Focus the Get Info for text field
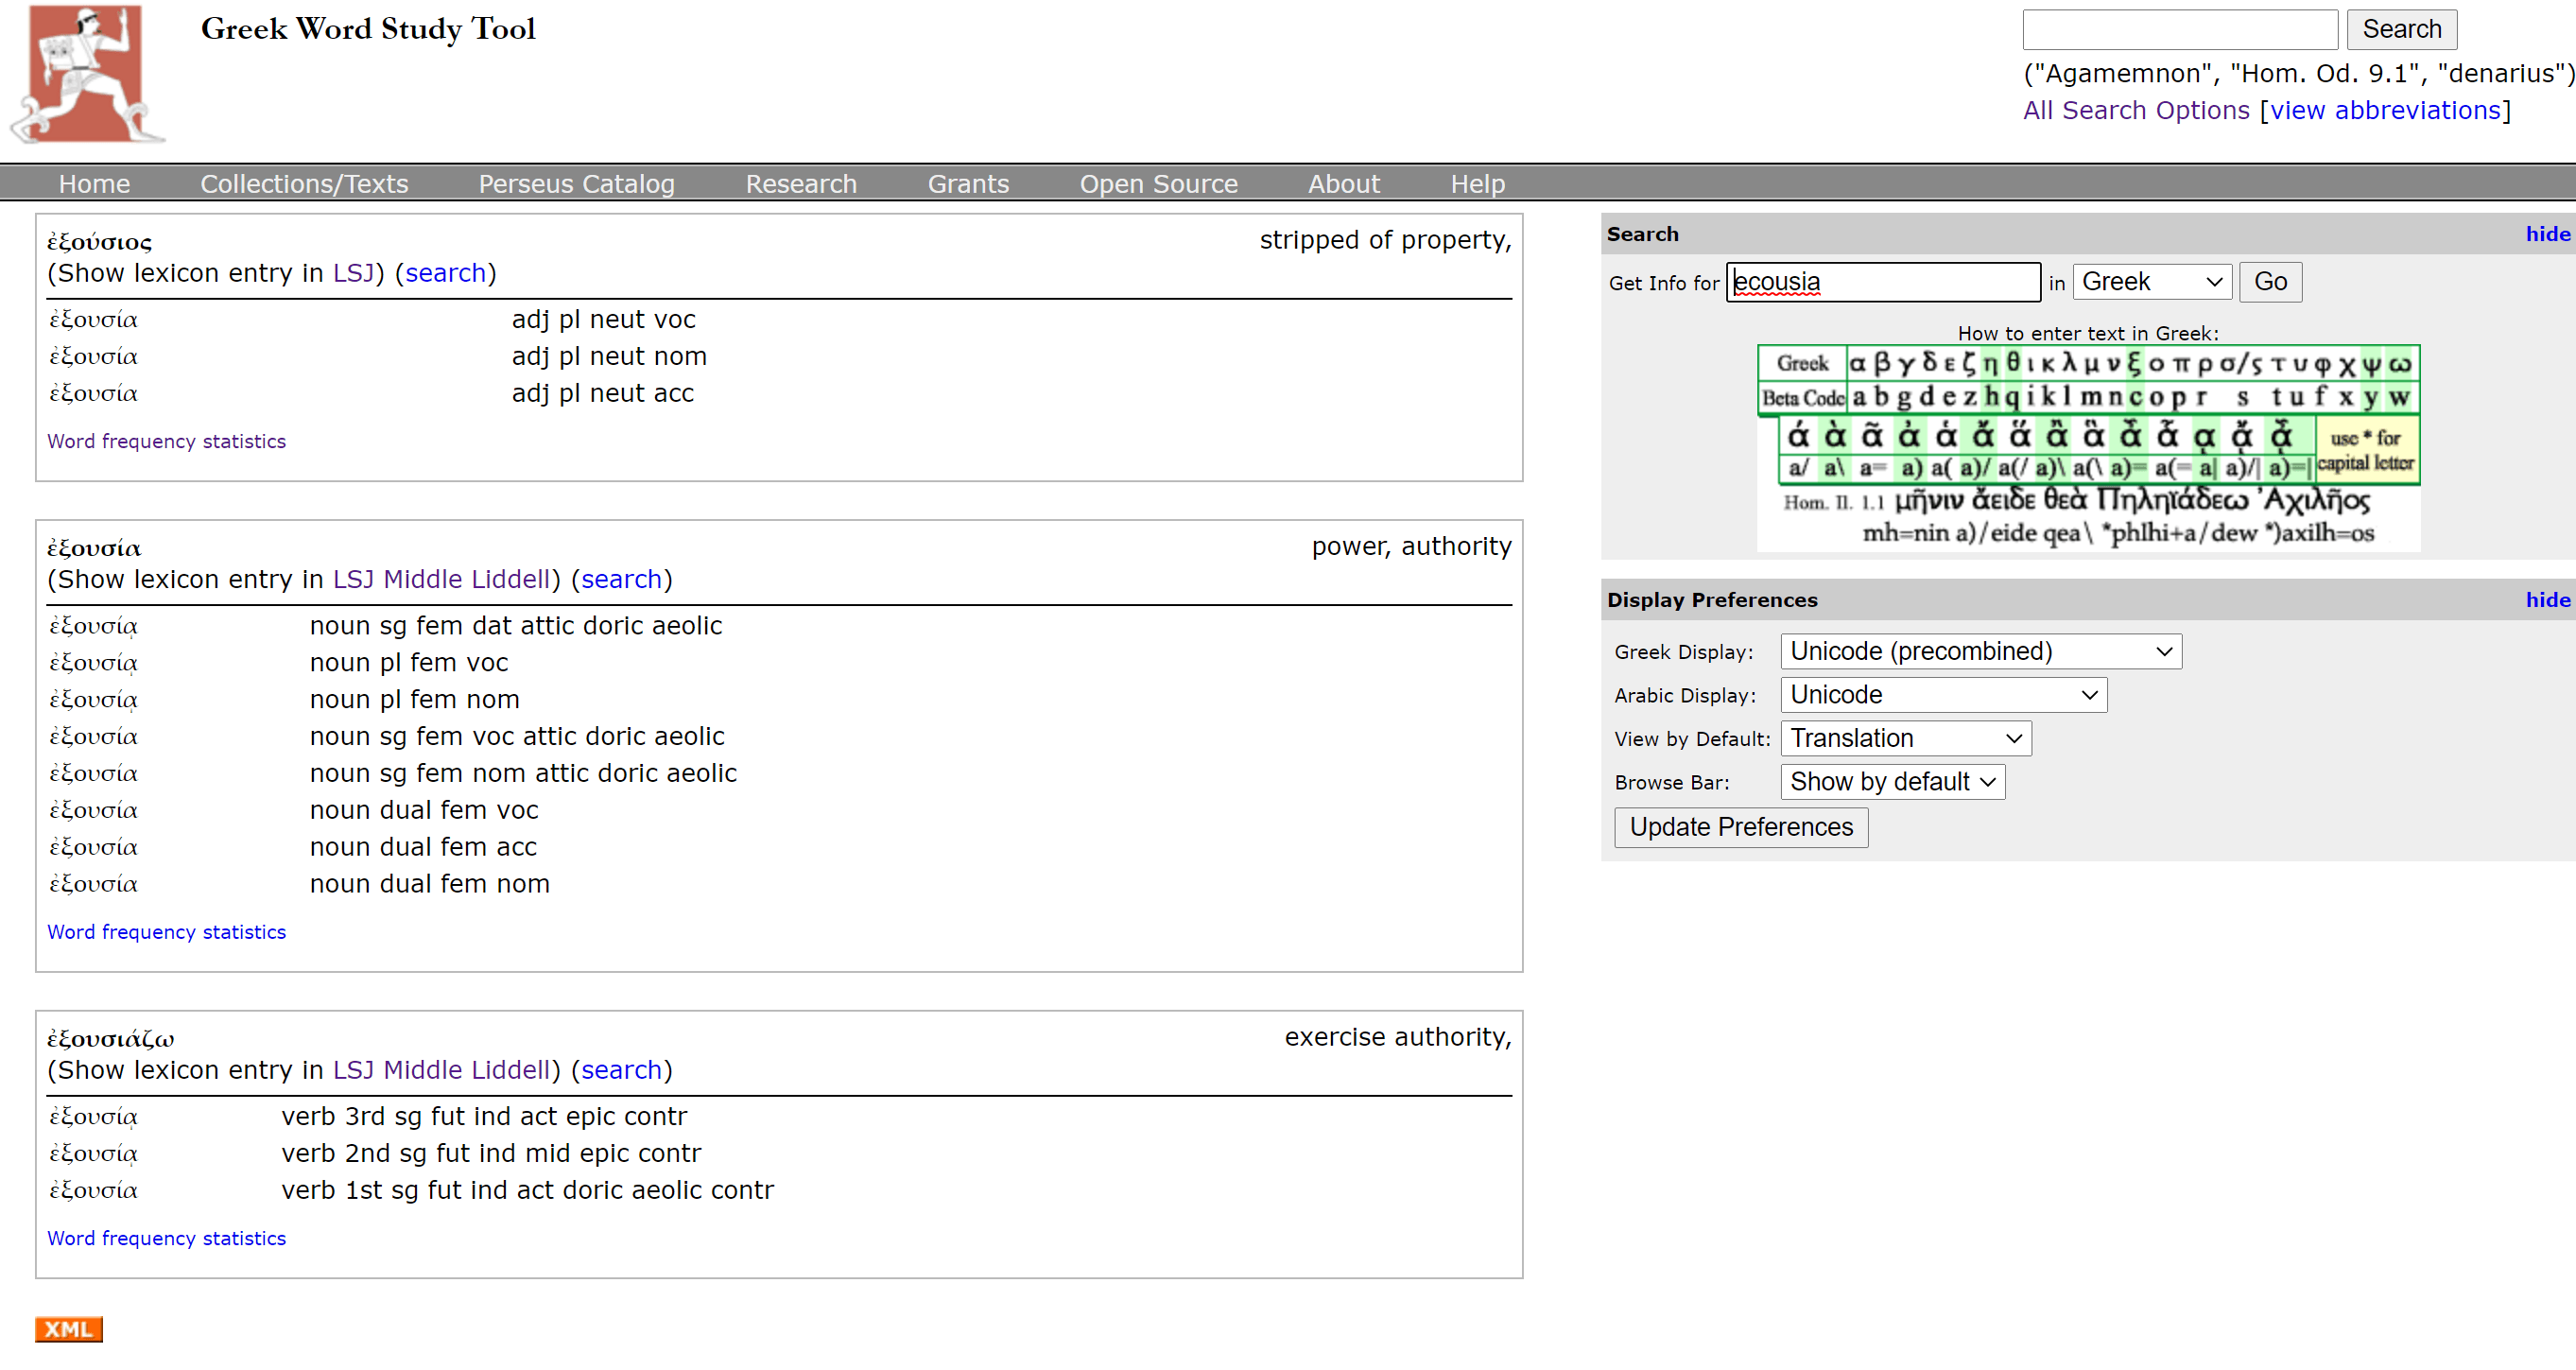This screenshot has height=1370, width=2576. (1882, 282)
